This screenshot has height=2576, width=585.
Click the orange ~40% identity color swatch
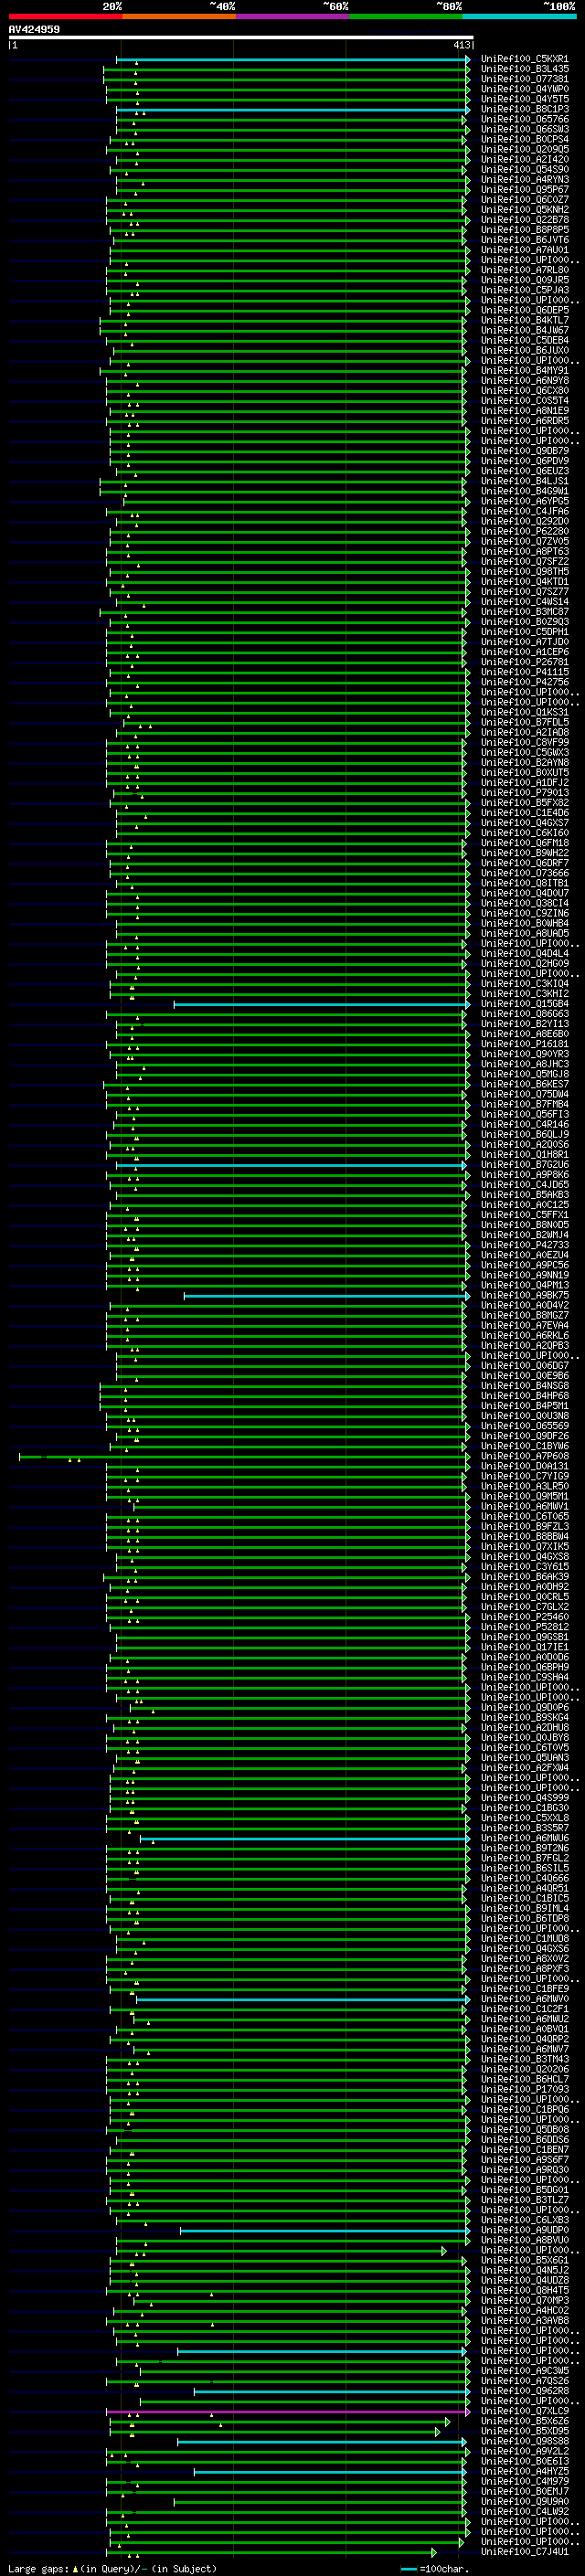pyautogui.click(x=179, y=16)
